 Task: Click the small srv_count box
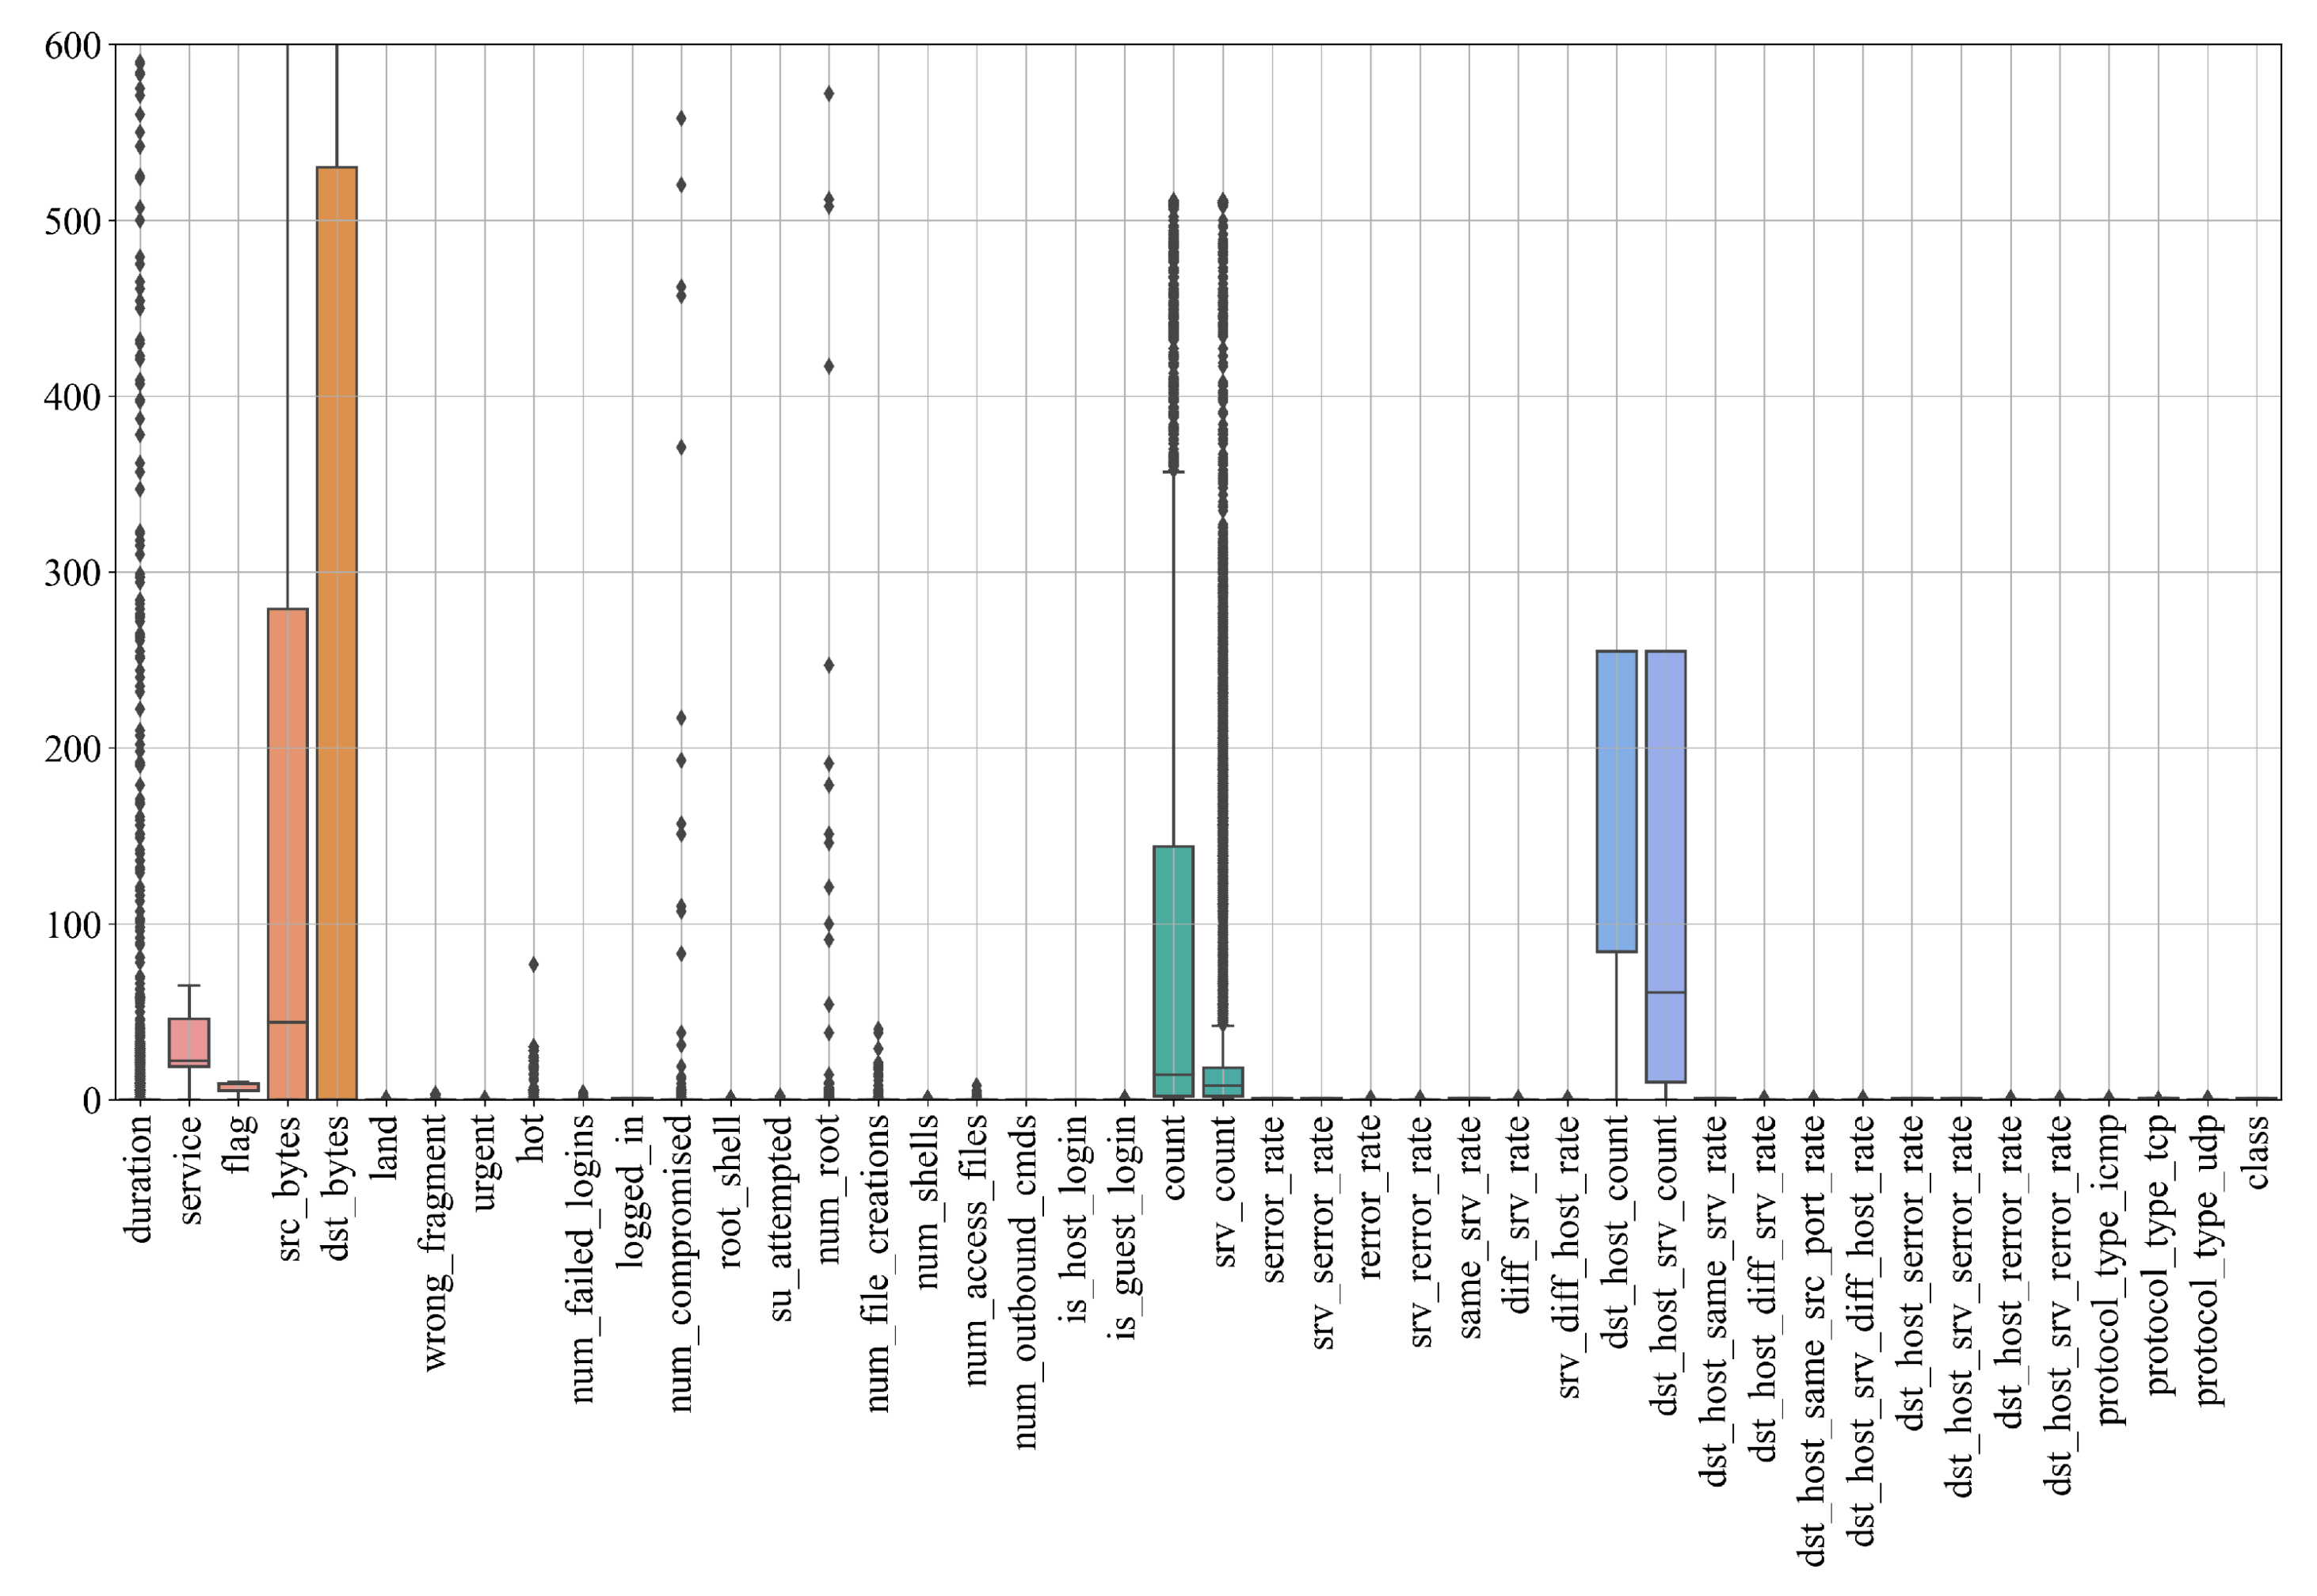pos(1222,1082)
